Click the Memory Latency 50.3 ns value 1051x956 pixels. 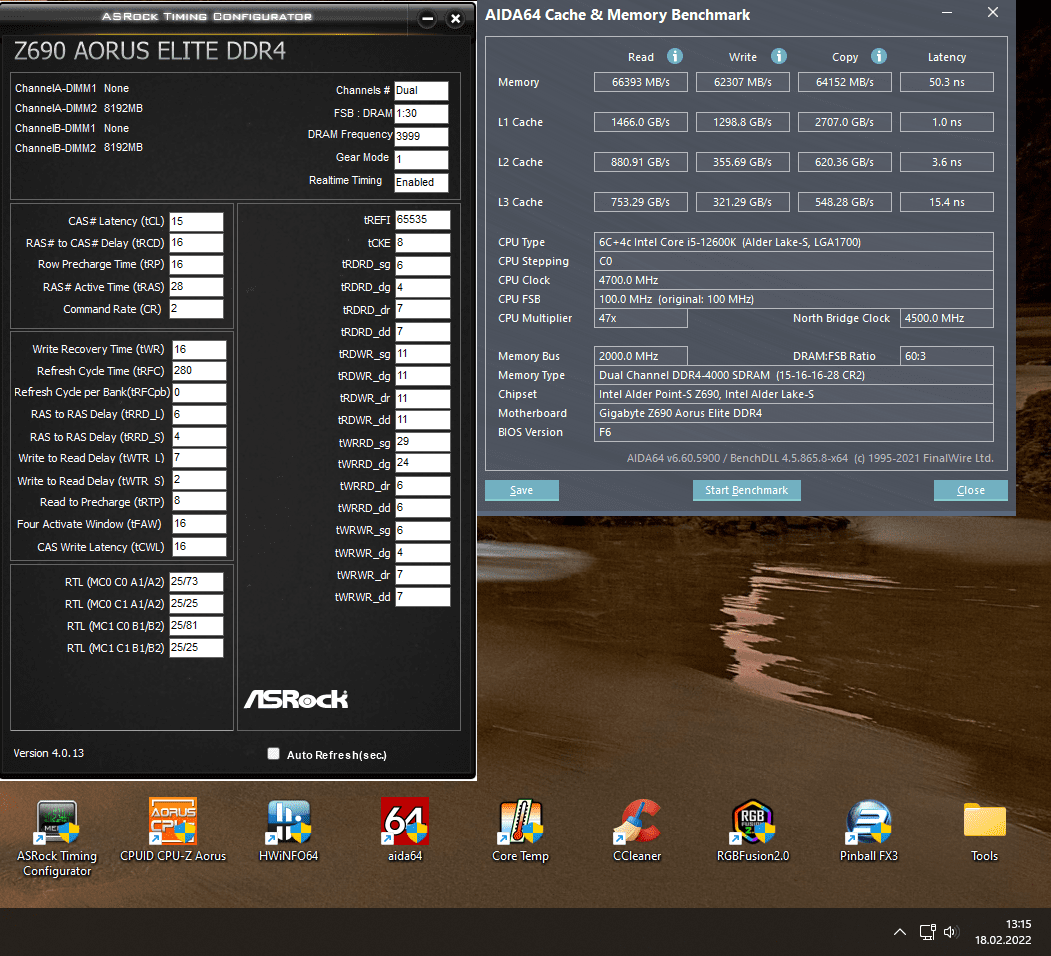946,82
